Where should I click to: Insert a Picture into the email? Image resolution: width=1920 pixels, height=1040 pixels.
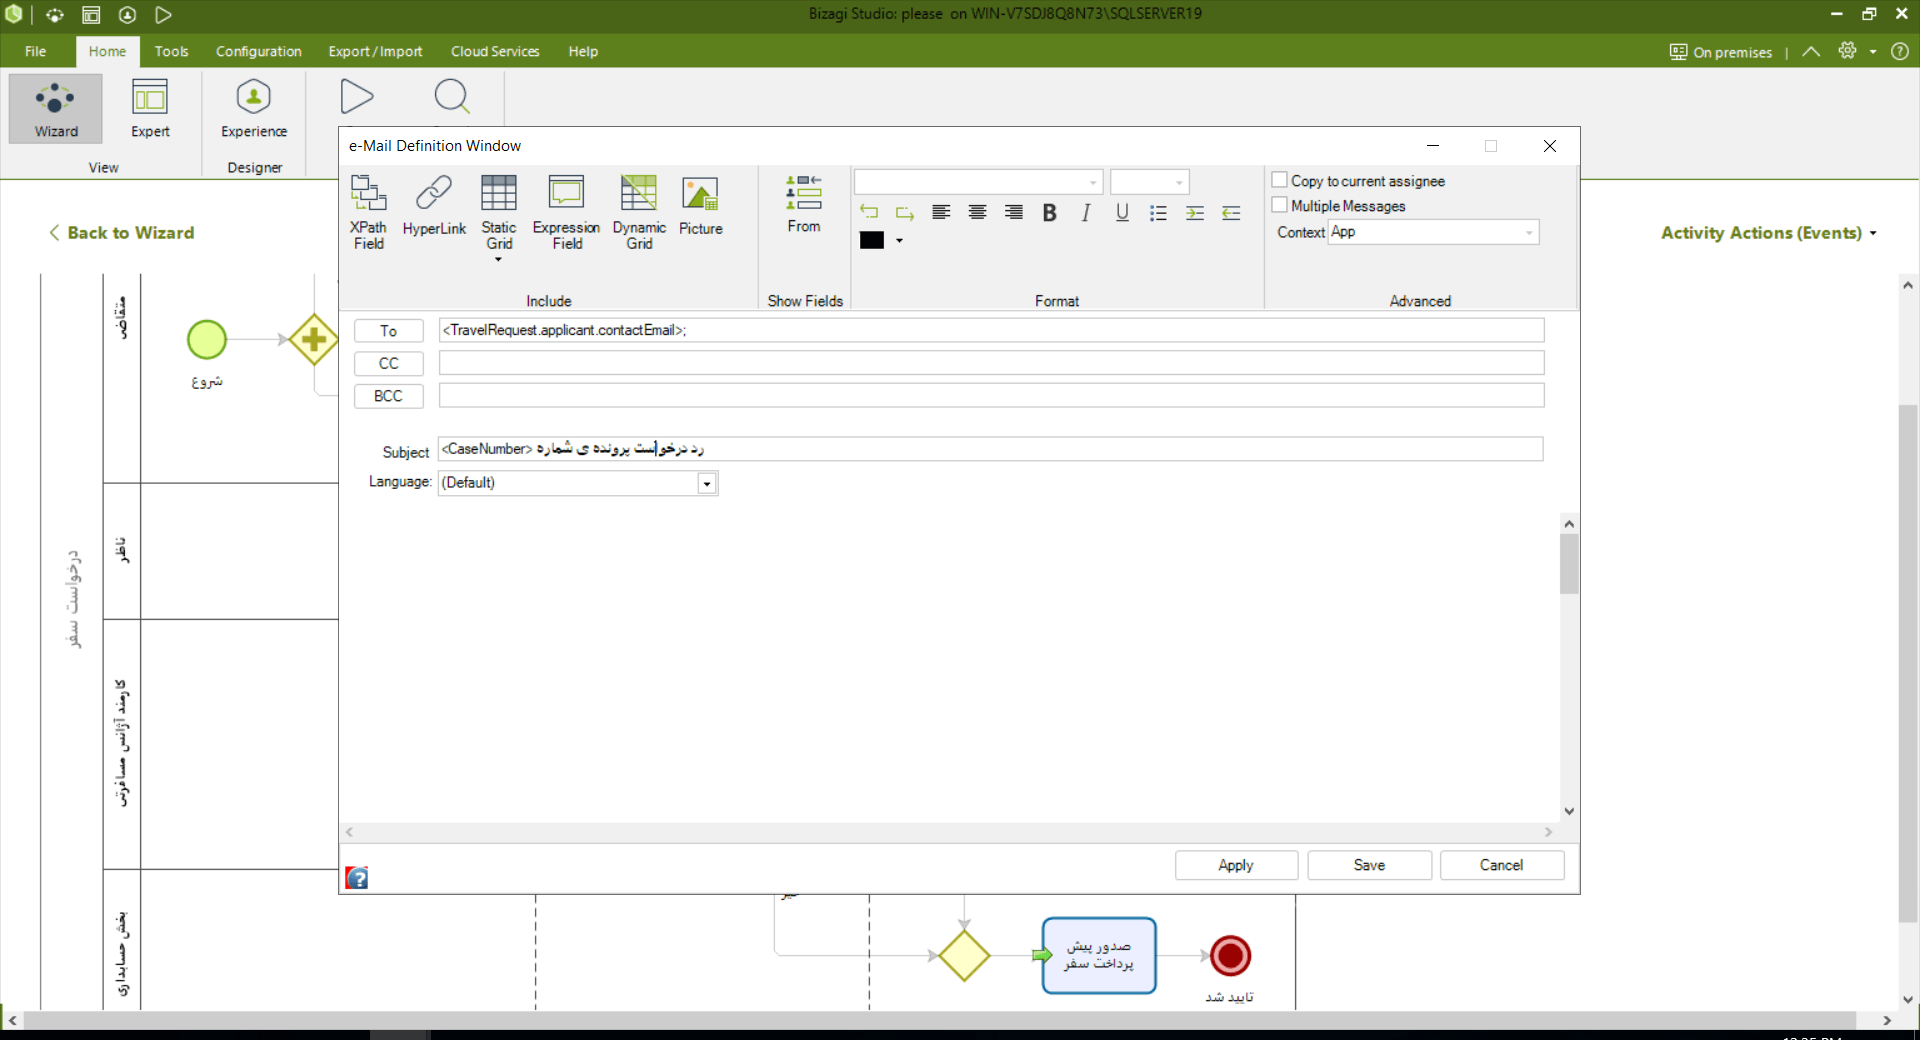[700, 206]
